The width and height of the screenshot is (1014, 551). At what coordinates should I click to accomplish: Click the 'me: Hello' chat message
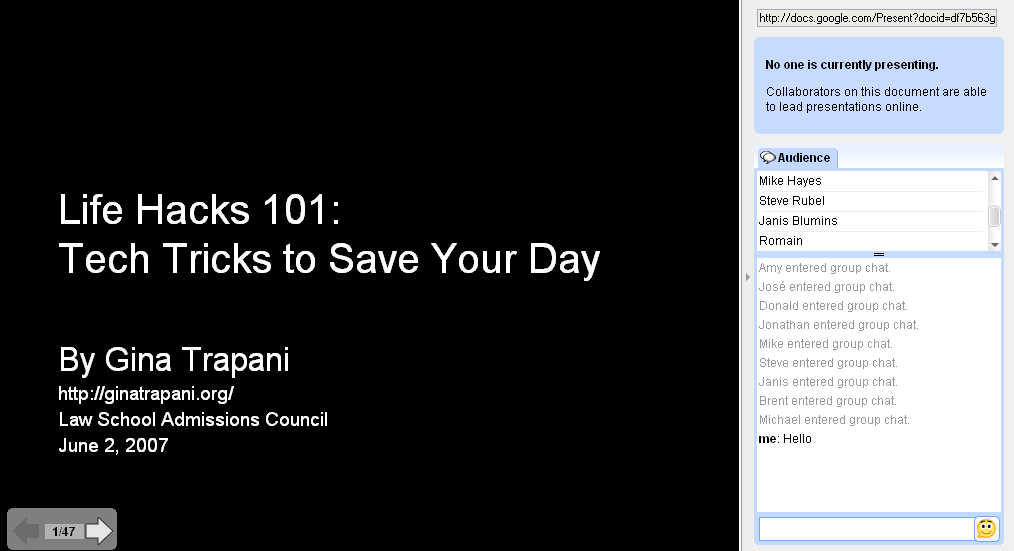(x=785, y=439)
